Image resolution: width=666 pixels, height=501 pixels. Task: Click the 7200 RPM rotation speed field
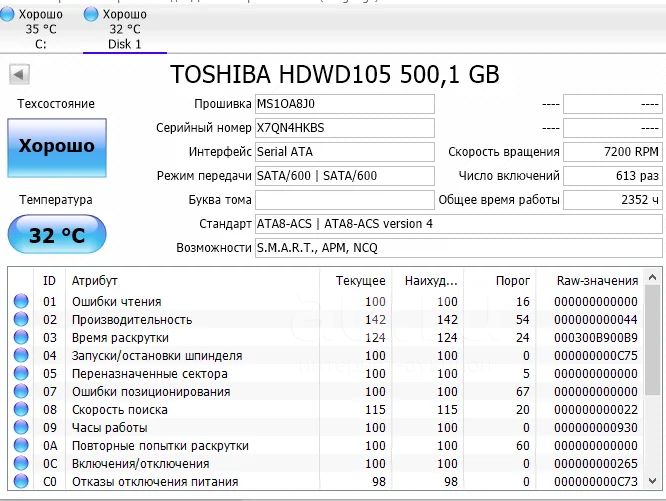(612, 152)
